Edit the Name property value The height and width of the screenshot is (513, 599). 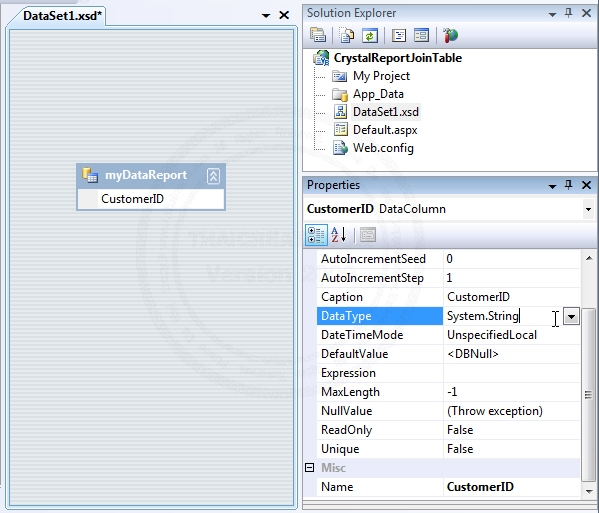512,487
